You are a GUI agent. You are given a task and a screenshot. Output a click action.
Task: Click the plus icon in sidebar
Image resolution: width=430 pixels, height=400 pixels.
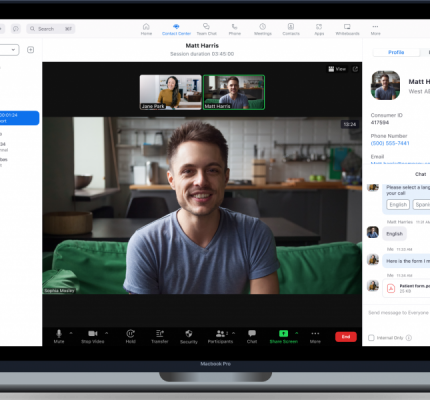point(30,50)
